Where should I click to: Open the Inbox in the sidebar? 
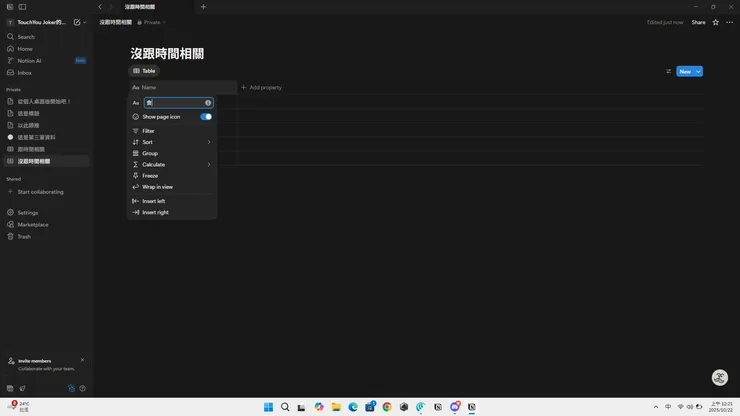(46, 73)
